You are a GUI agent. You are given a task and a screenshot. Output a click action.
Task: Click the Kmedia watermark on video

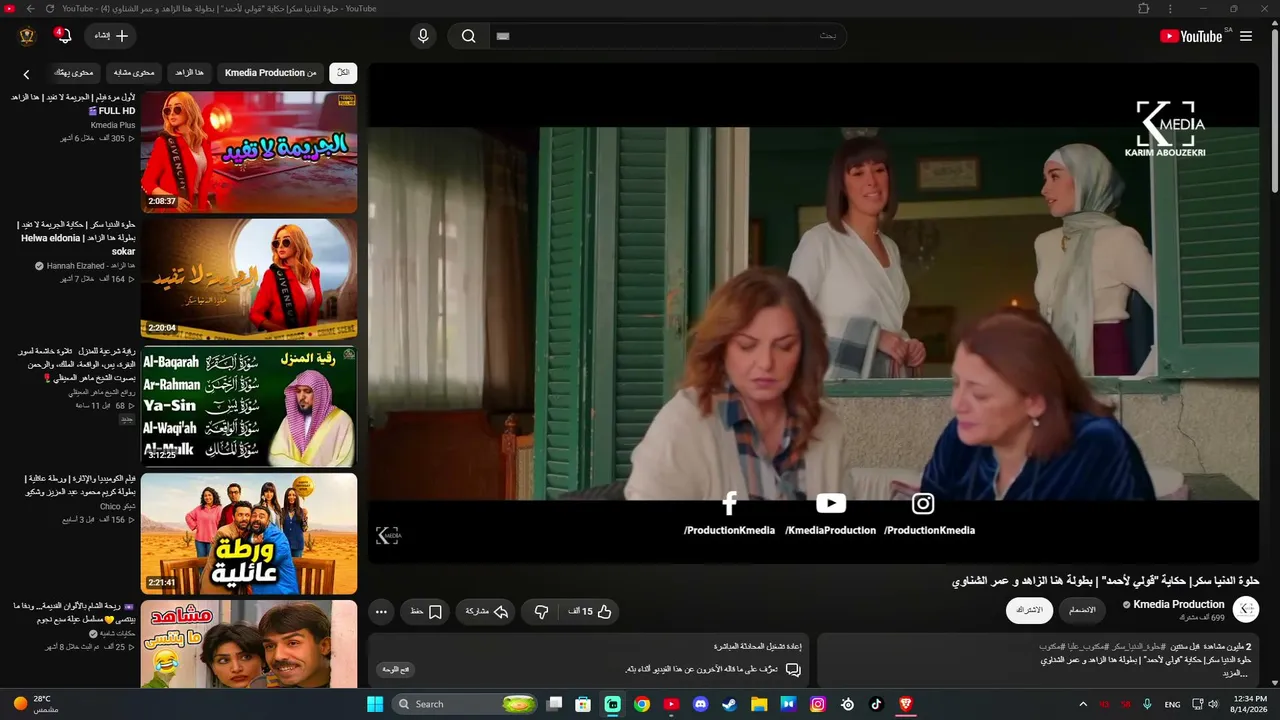388,536
